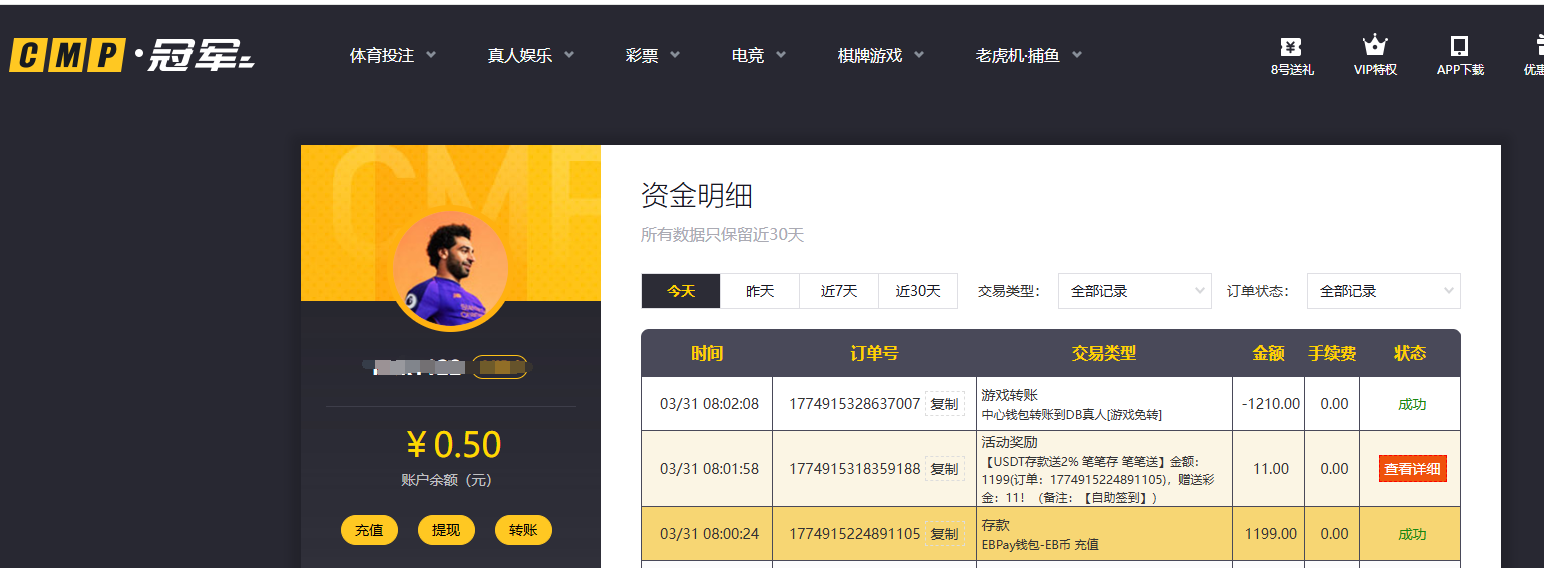
Task: Open the 交易类型 dropdown
Action: [1134, 291]
